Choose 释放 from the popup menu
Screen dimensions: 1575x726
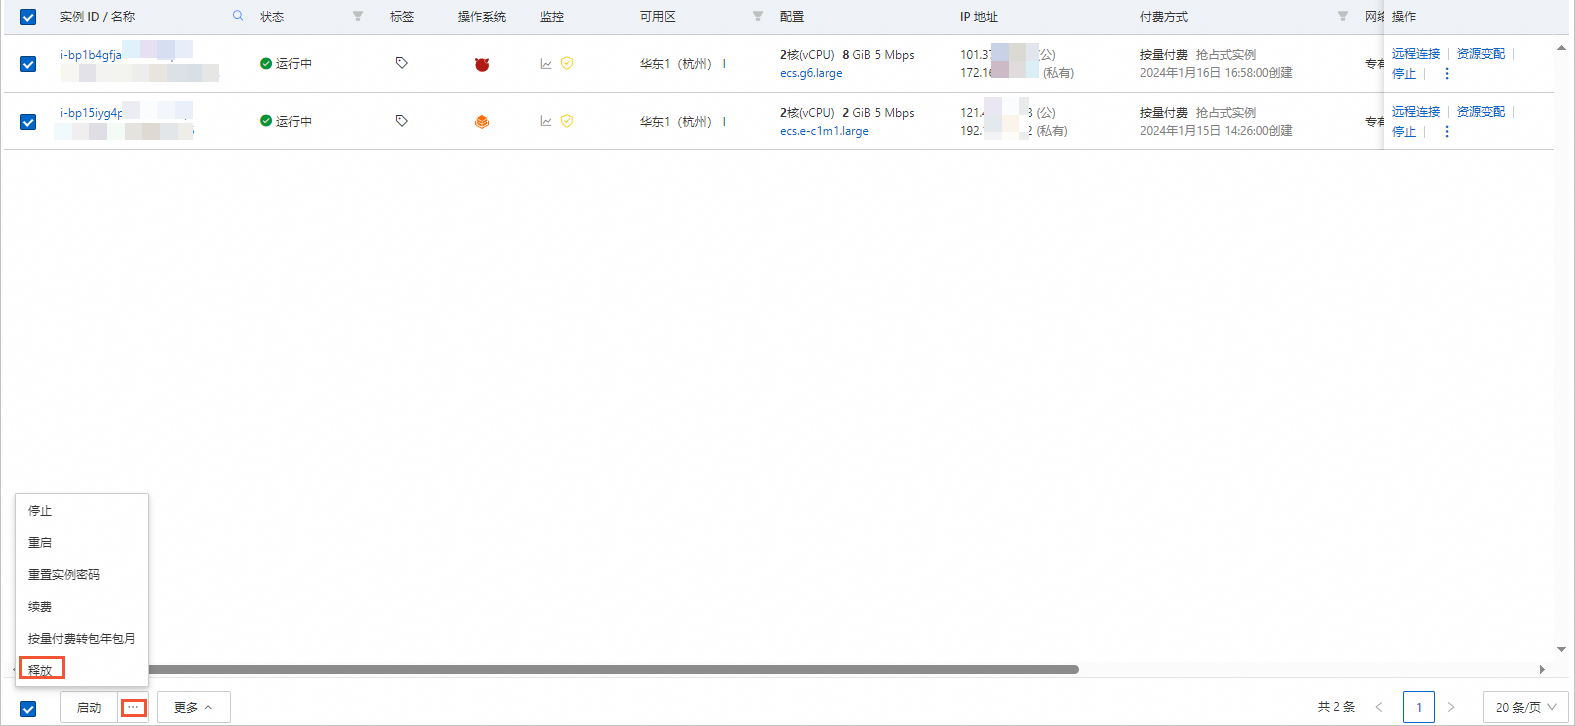pyautogui.click(x=41, y=669)
